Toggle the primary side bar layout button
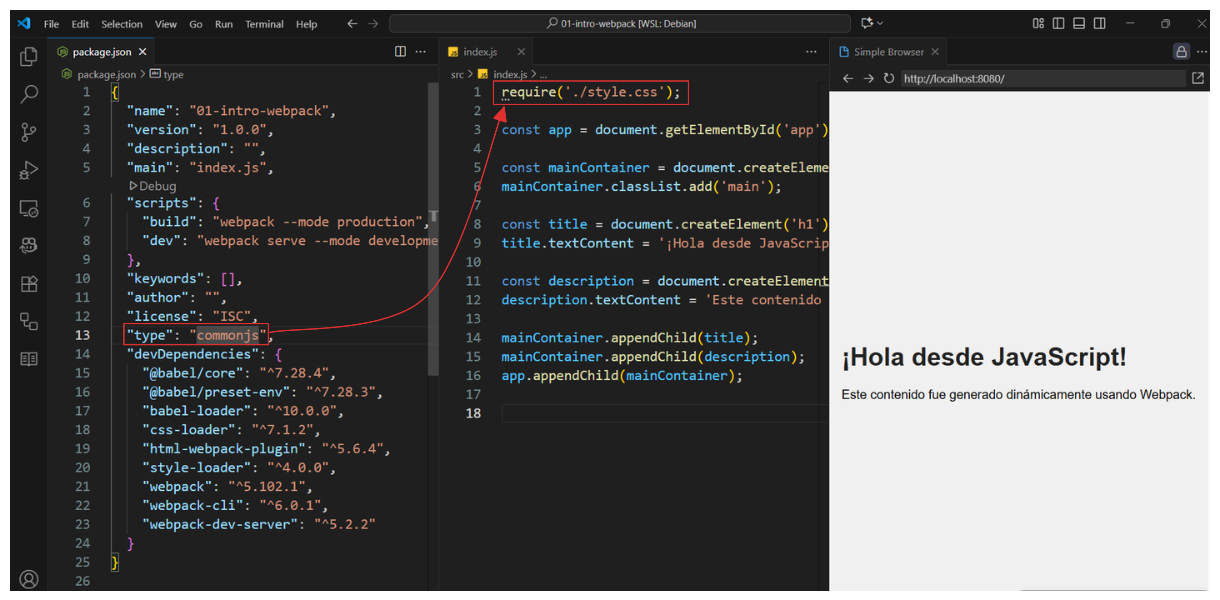This screenshot has width=1220, height=600. pos(1059,24)
